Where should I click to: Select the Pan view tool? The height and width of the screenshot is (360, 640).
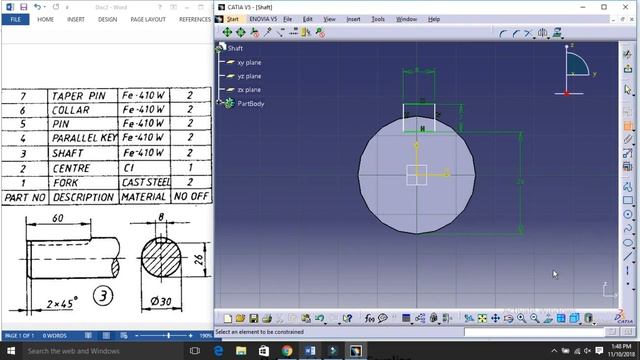click(495, 318)
